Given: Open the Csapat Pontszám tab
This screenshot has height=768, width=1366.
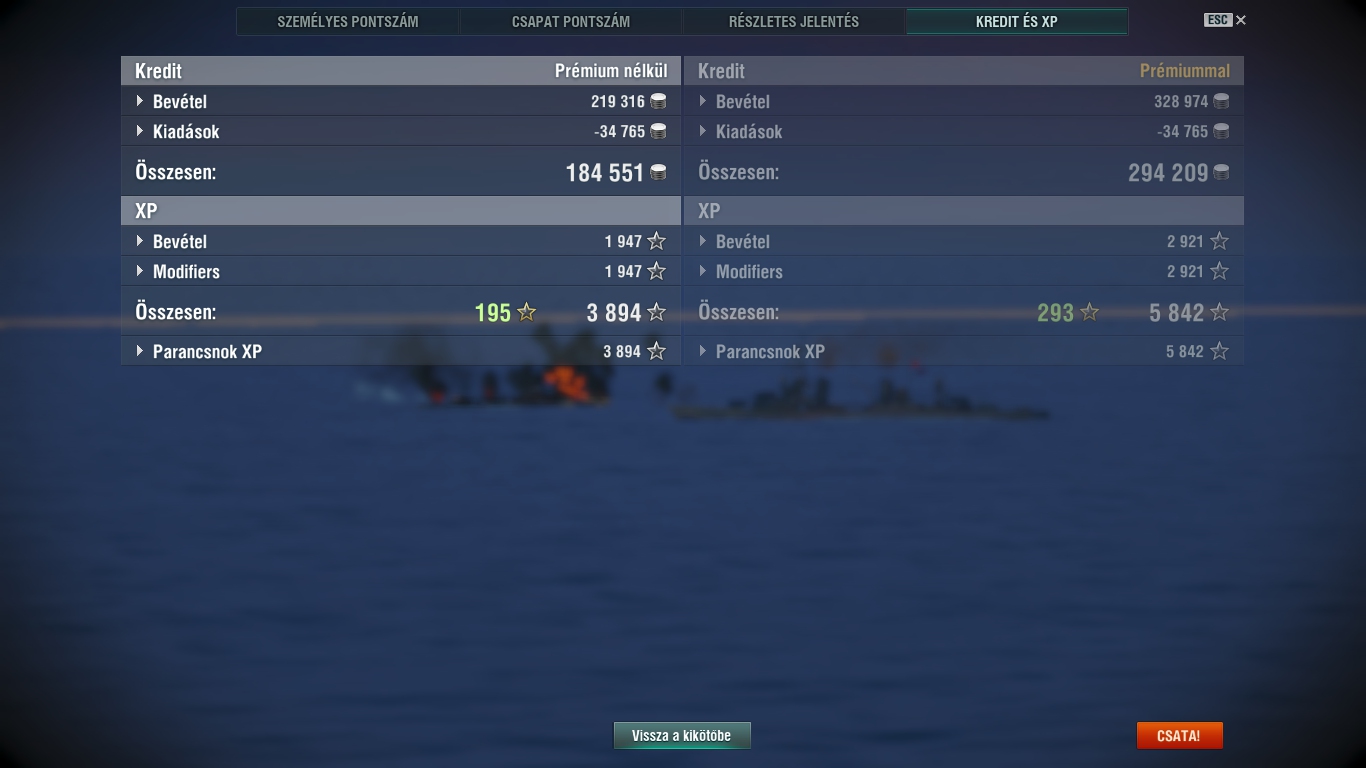Looking at the screenshot, I should [571, 21].
